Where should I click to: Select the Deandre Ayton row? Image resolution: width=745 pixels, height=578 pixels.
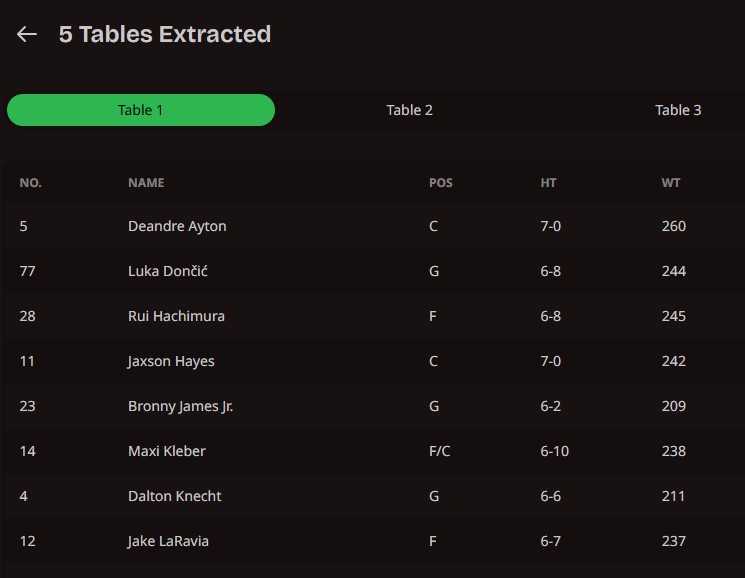tap(177, 226)
